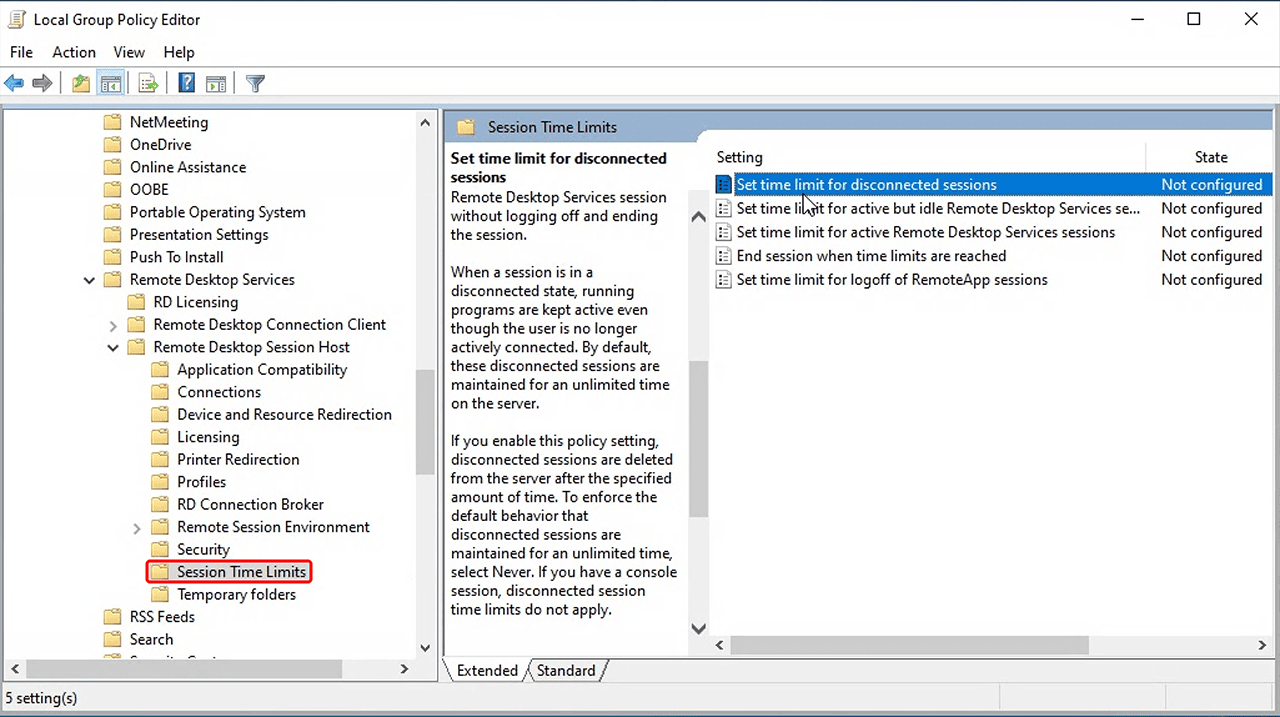Collapse the Remote Desktop Services tree node
The width and height of the screenshot is (1280, 717).
89,279
